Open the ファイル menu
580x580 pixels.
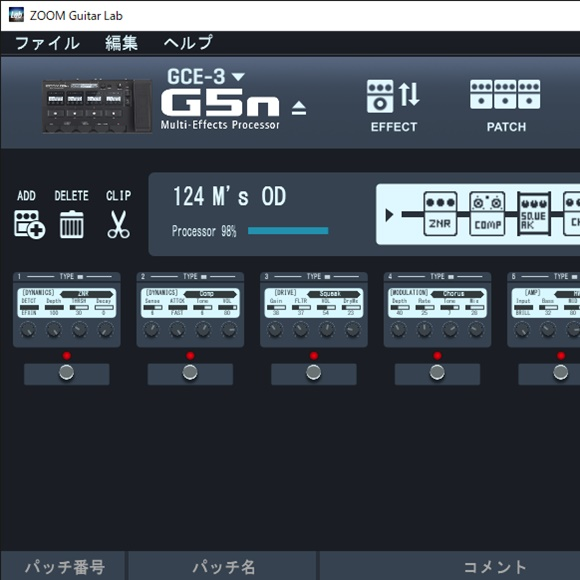pos(47,43)
